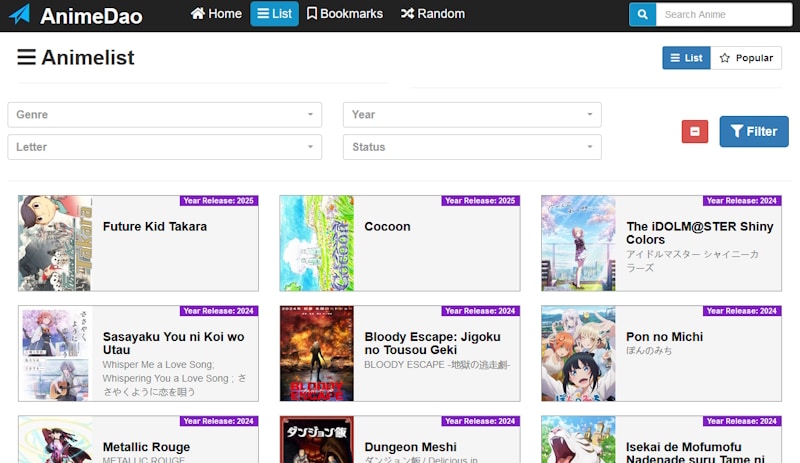Open the Metallic Rouge title link
This screenshot has height=463, width=800.
coord(146,447)
